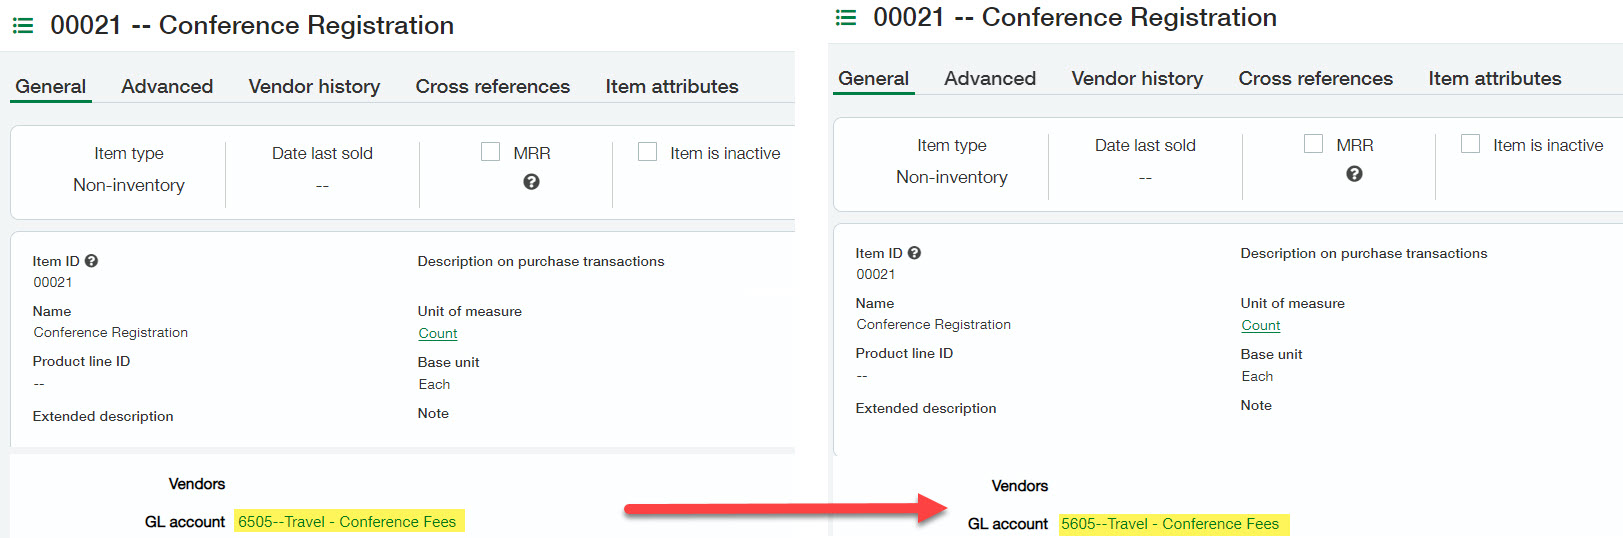Viewport: 1623px width, 538px height.
Task: Open Cross references tab in left panel
Action: [x=492, y=87]
